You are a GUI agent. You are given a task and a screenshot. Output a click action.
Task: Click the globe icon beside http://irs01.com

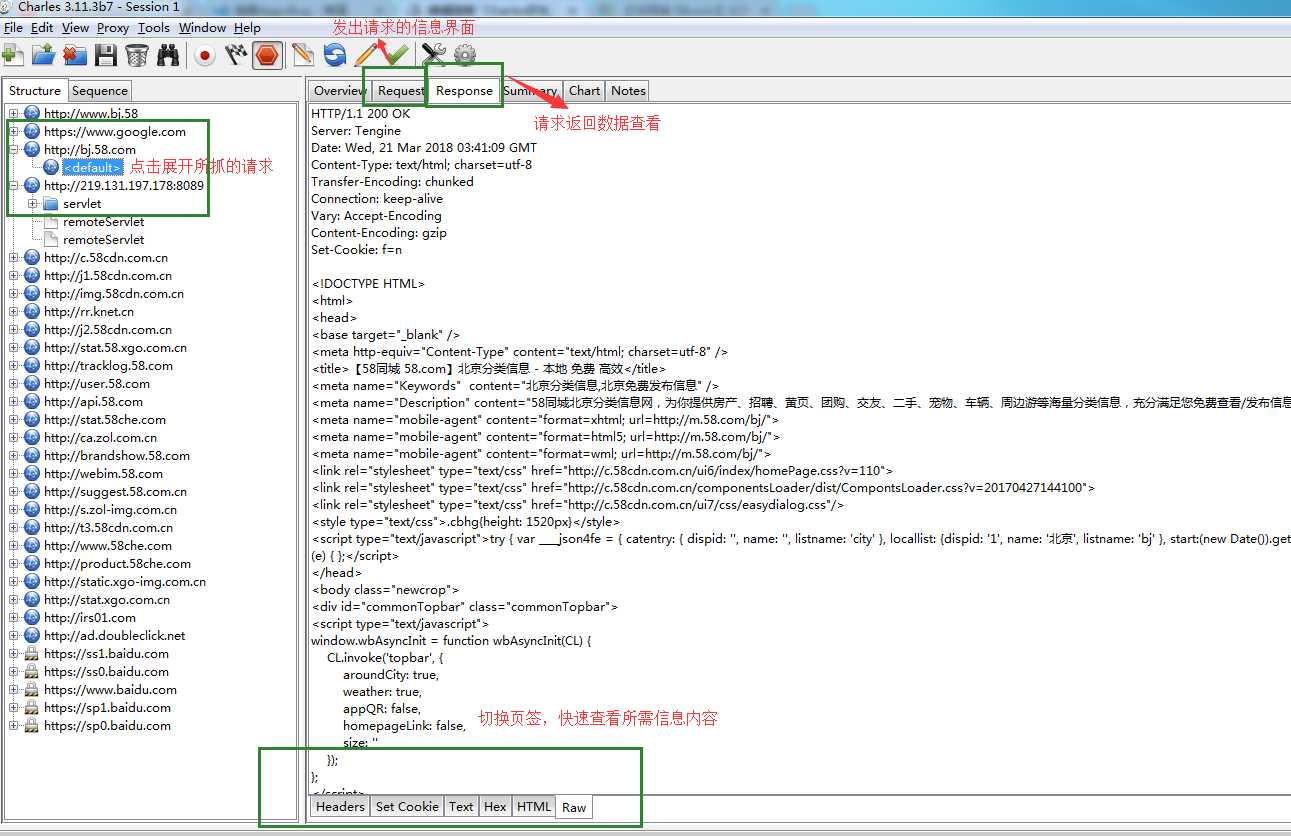tap(32, 618)
